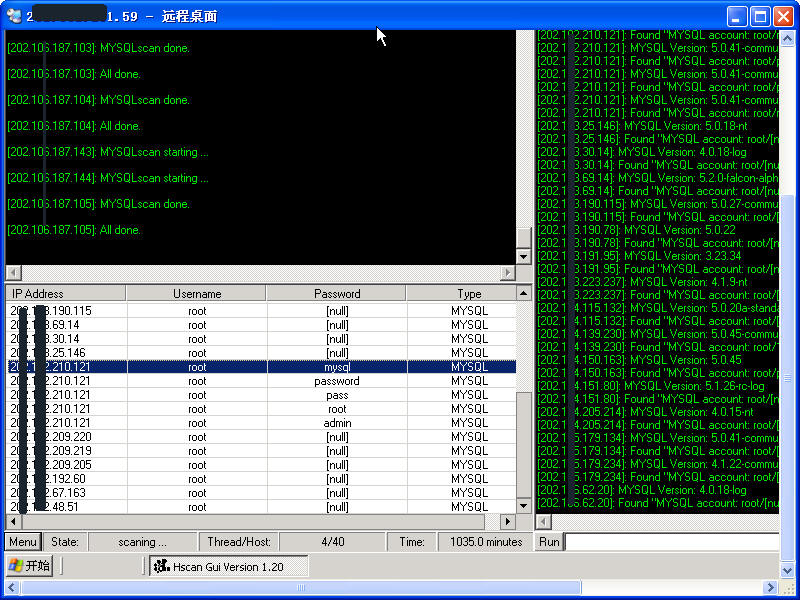Click log line 'MYSQL Version: 5.1.26-rc-log'
Viewport: 800px width, 600px height.
click(x=651, y=386)
